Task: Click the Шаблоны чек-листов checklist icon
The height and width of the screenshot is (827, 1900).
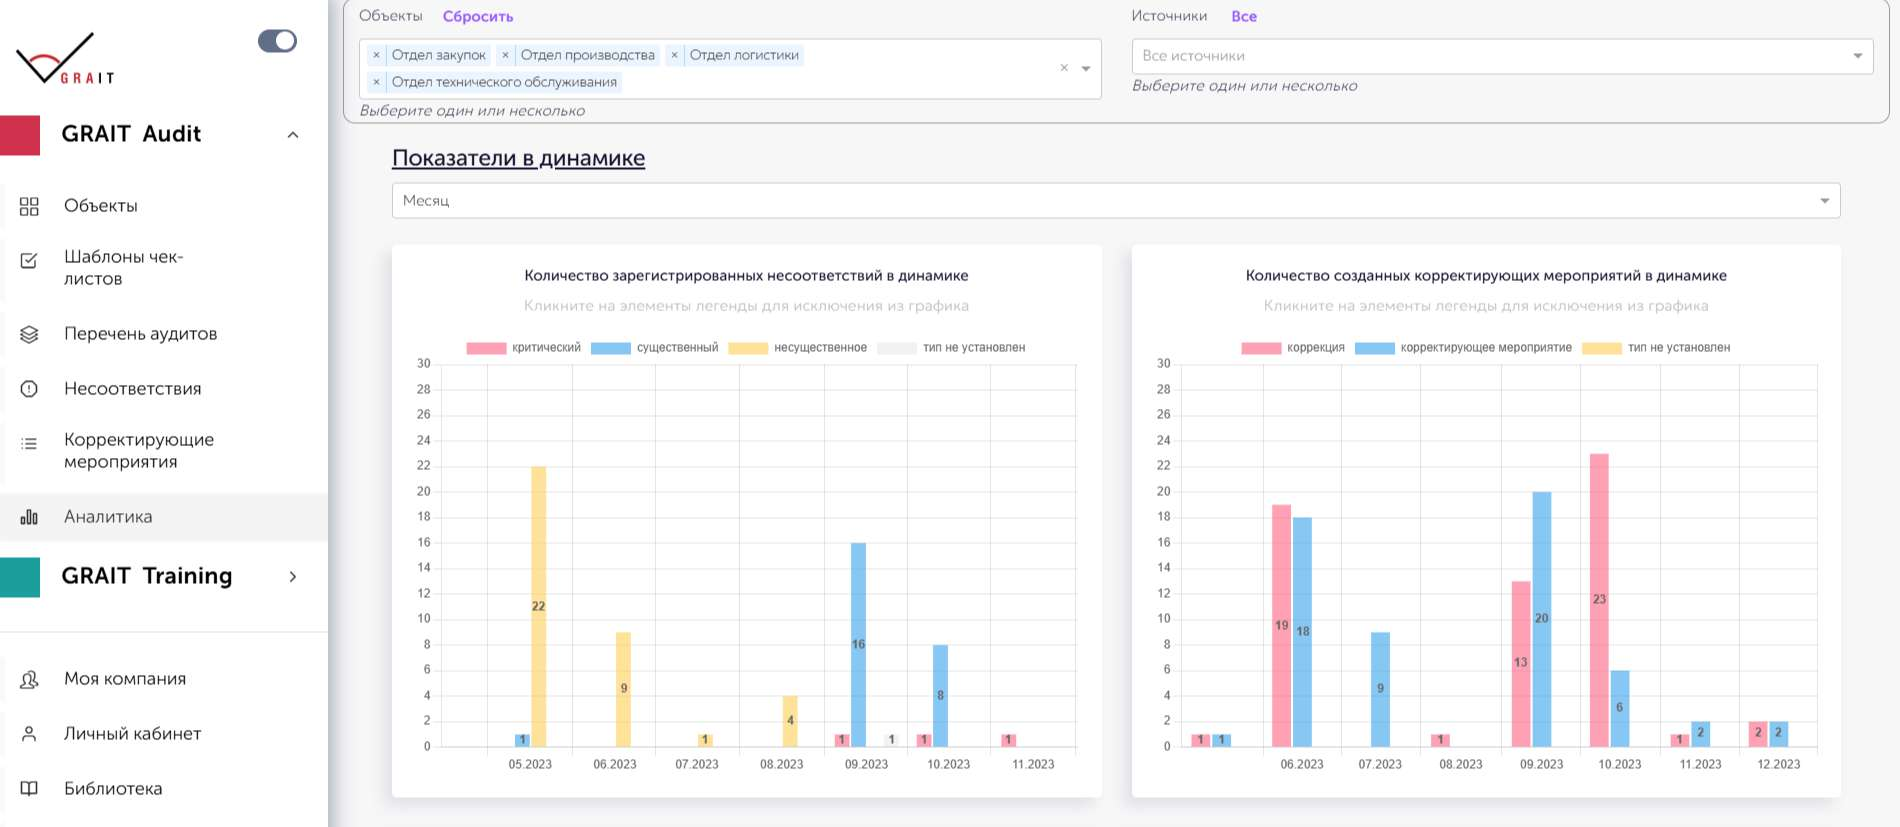Action: coord(29,261)
